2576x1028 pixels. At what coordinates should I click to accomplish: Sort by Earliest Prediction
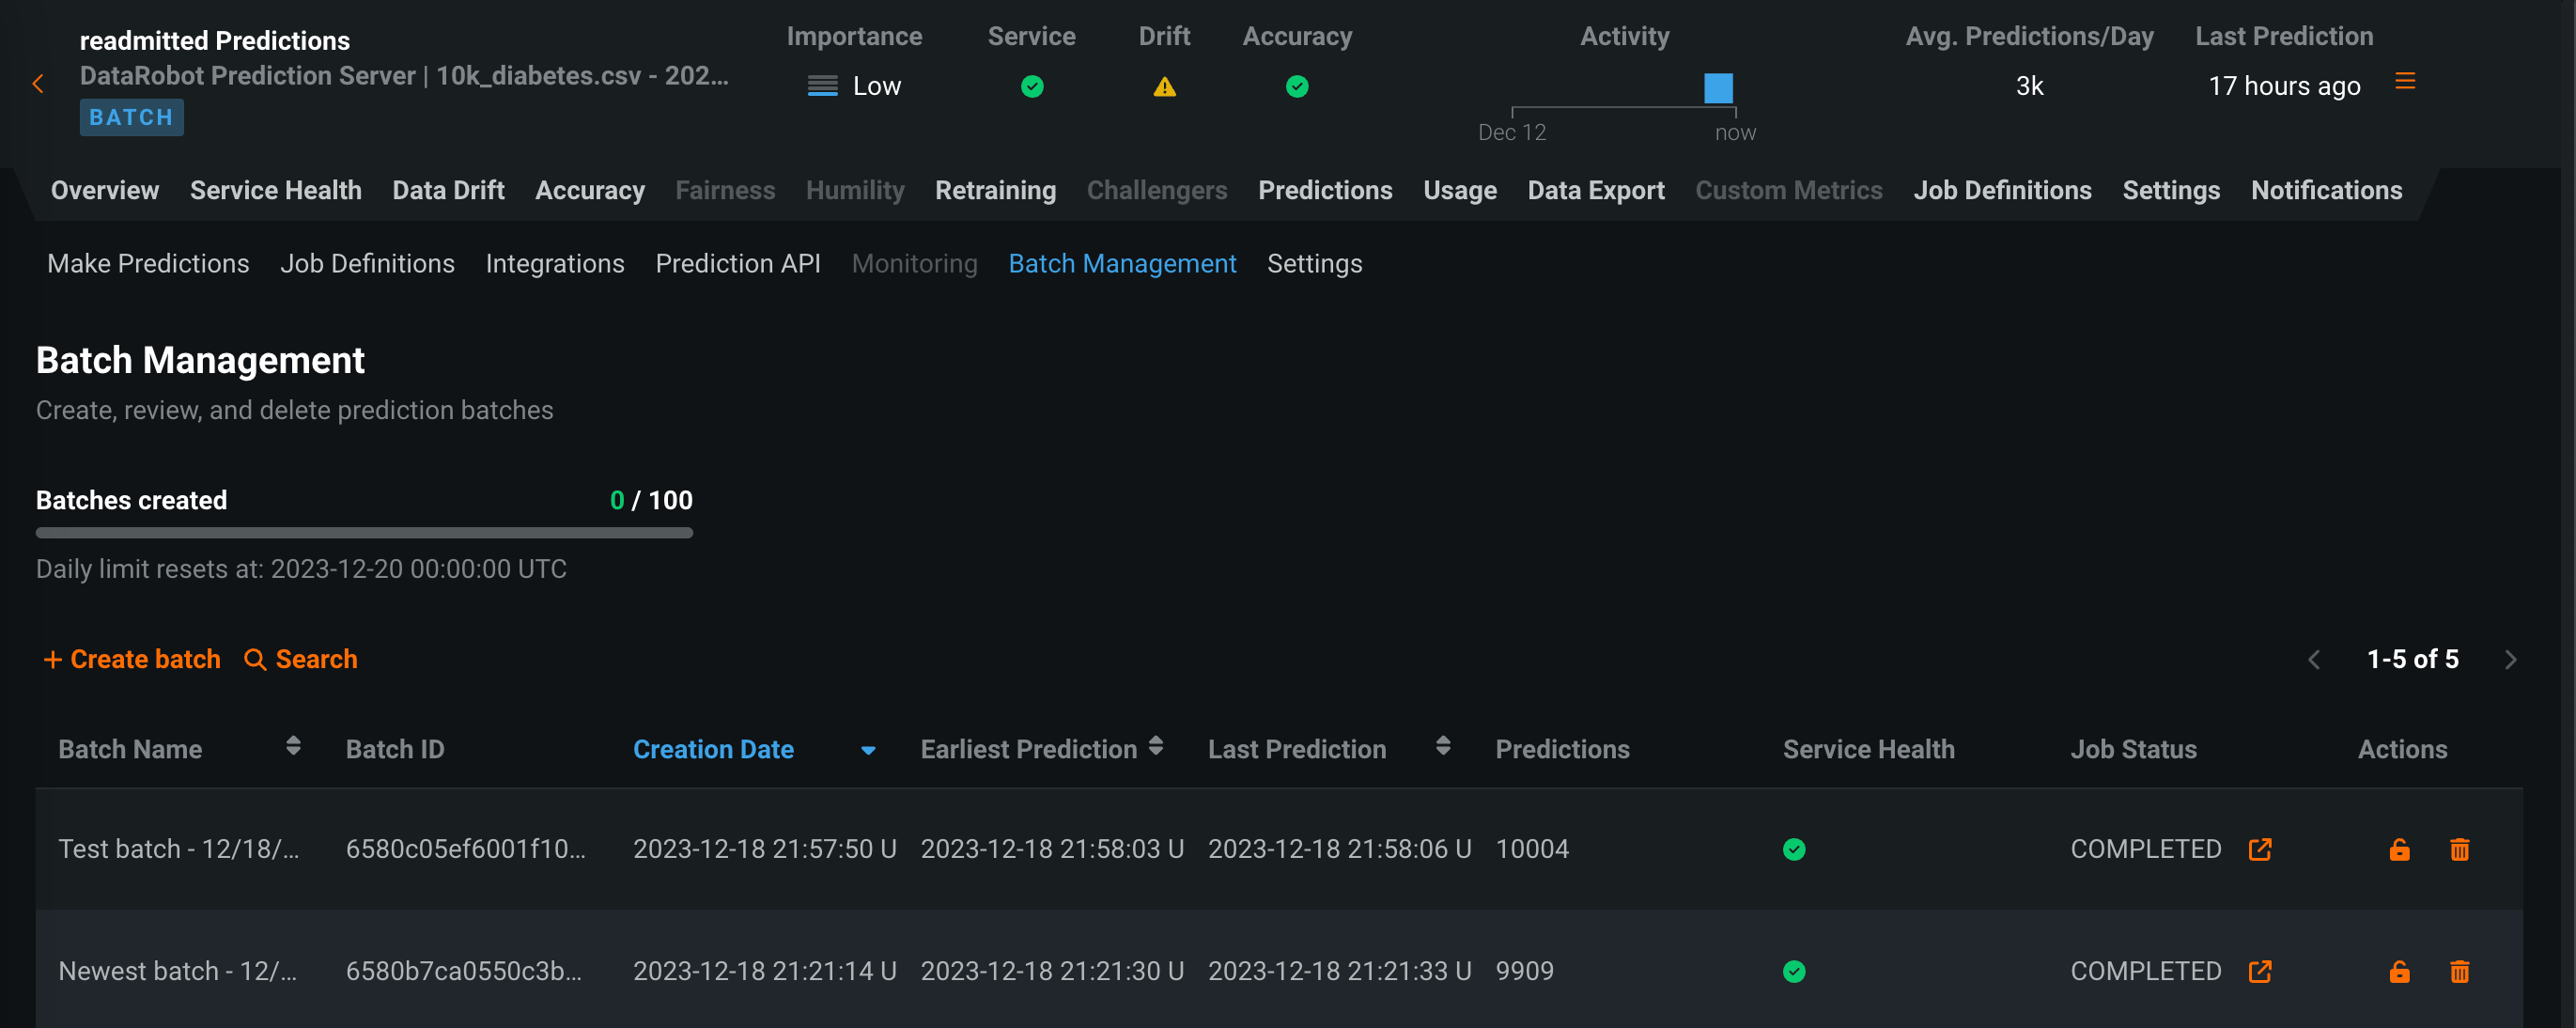tap(1156, 746)
